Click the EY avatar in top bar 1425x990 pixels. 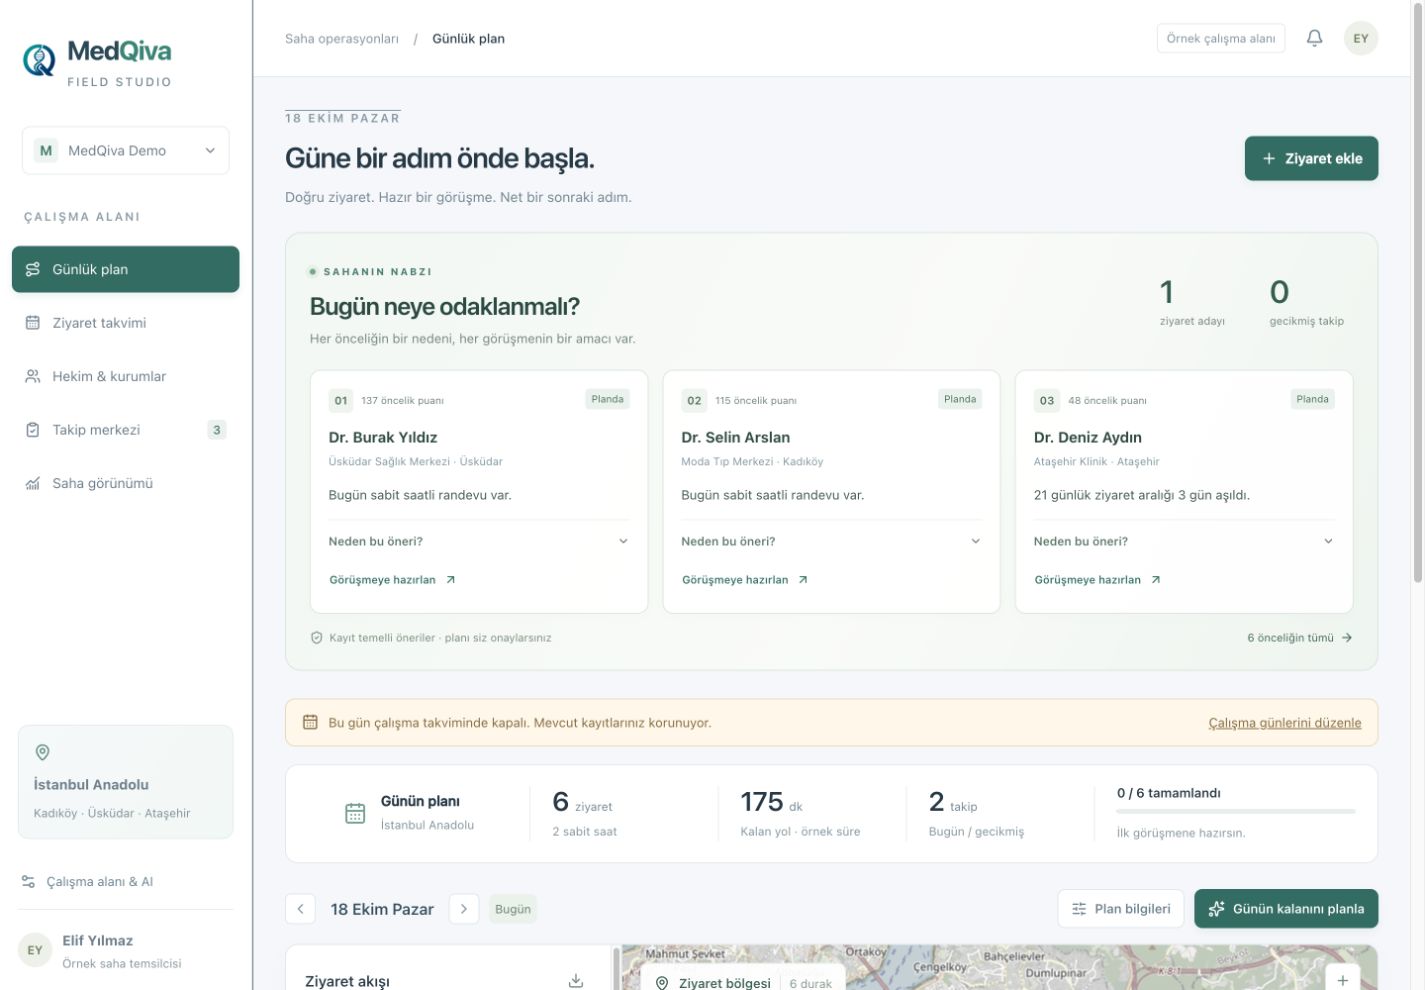click(x=1361, y=38)
